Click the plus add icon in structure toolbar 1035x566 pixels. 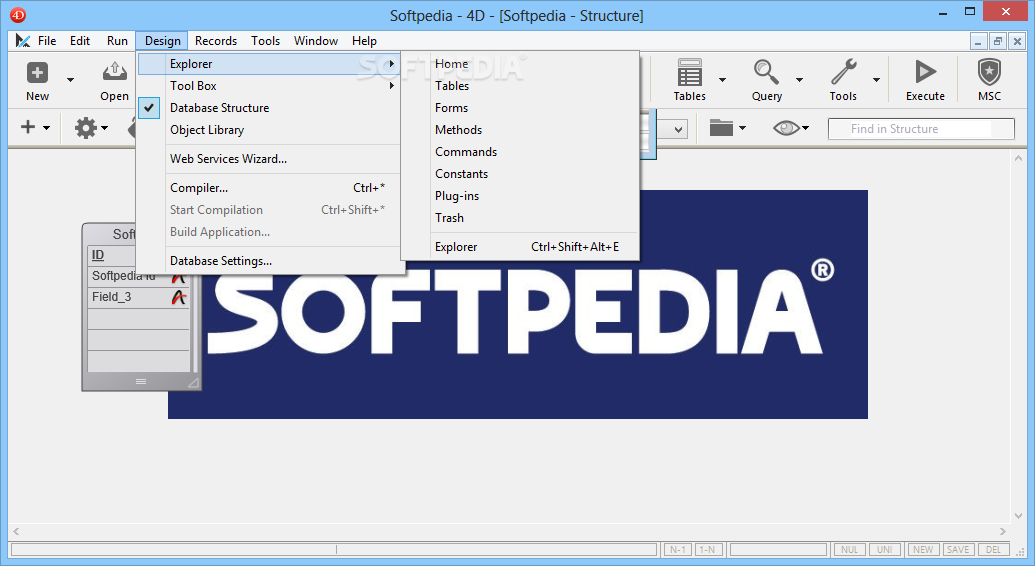[28, 126]
